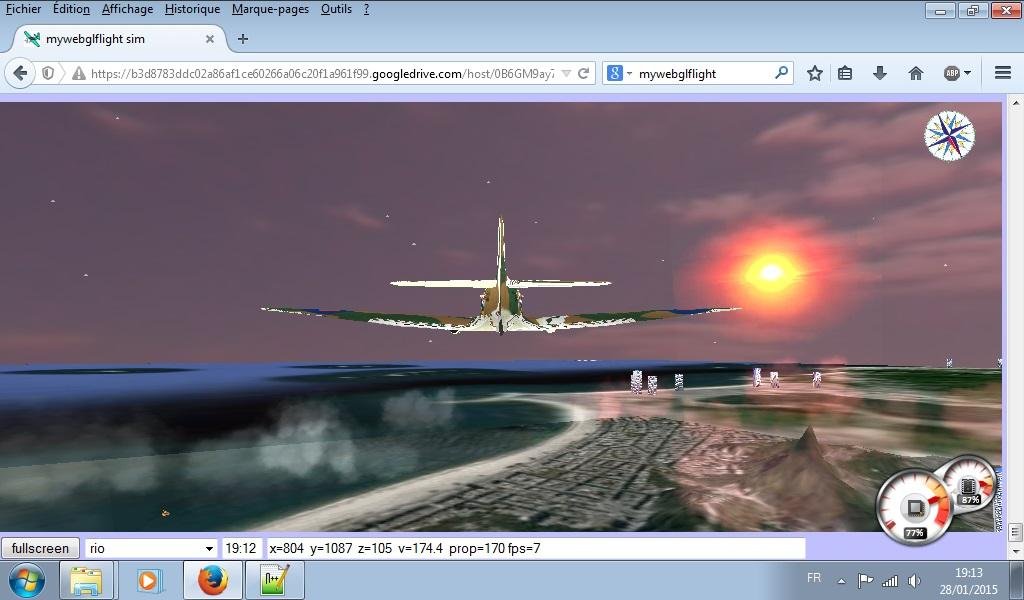
Task: Open the ? help menu
Action: pyautogui.click(x=366, y=9)
